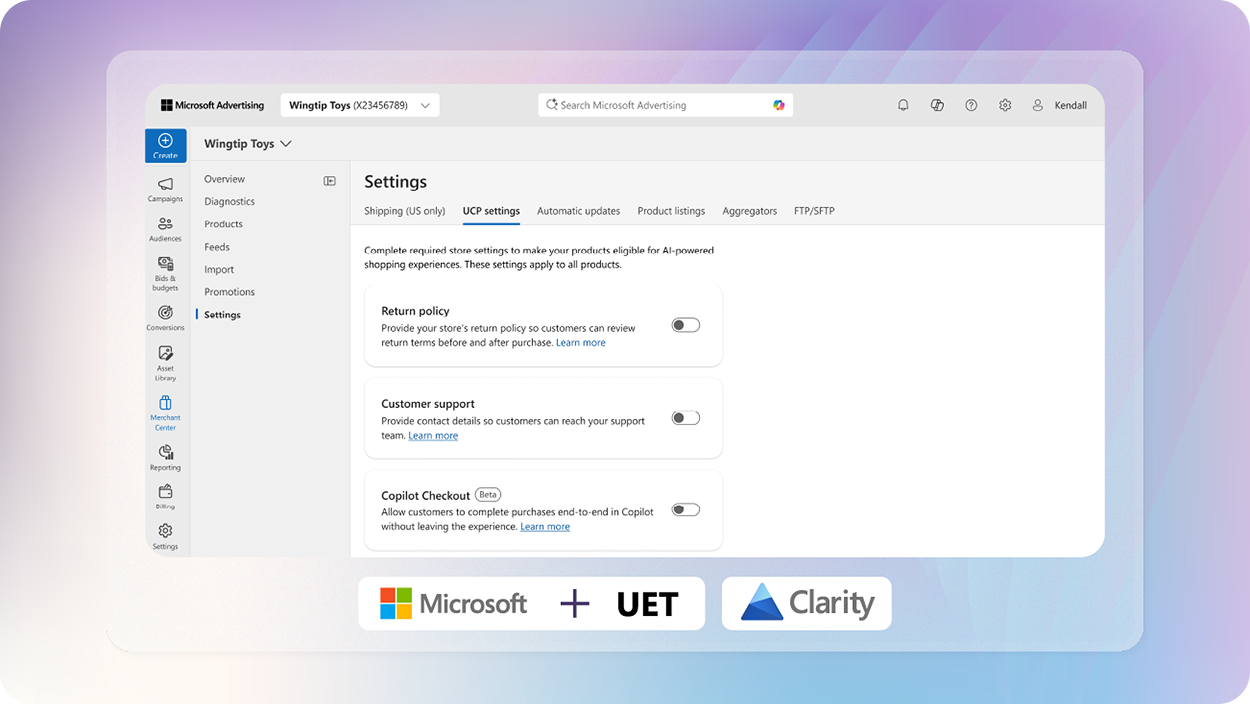This screenshot has width=1250, height=704.
Task: Open Diagnostics in side menu
Action: tap(230, 202)
